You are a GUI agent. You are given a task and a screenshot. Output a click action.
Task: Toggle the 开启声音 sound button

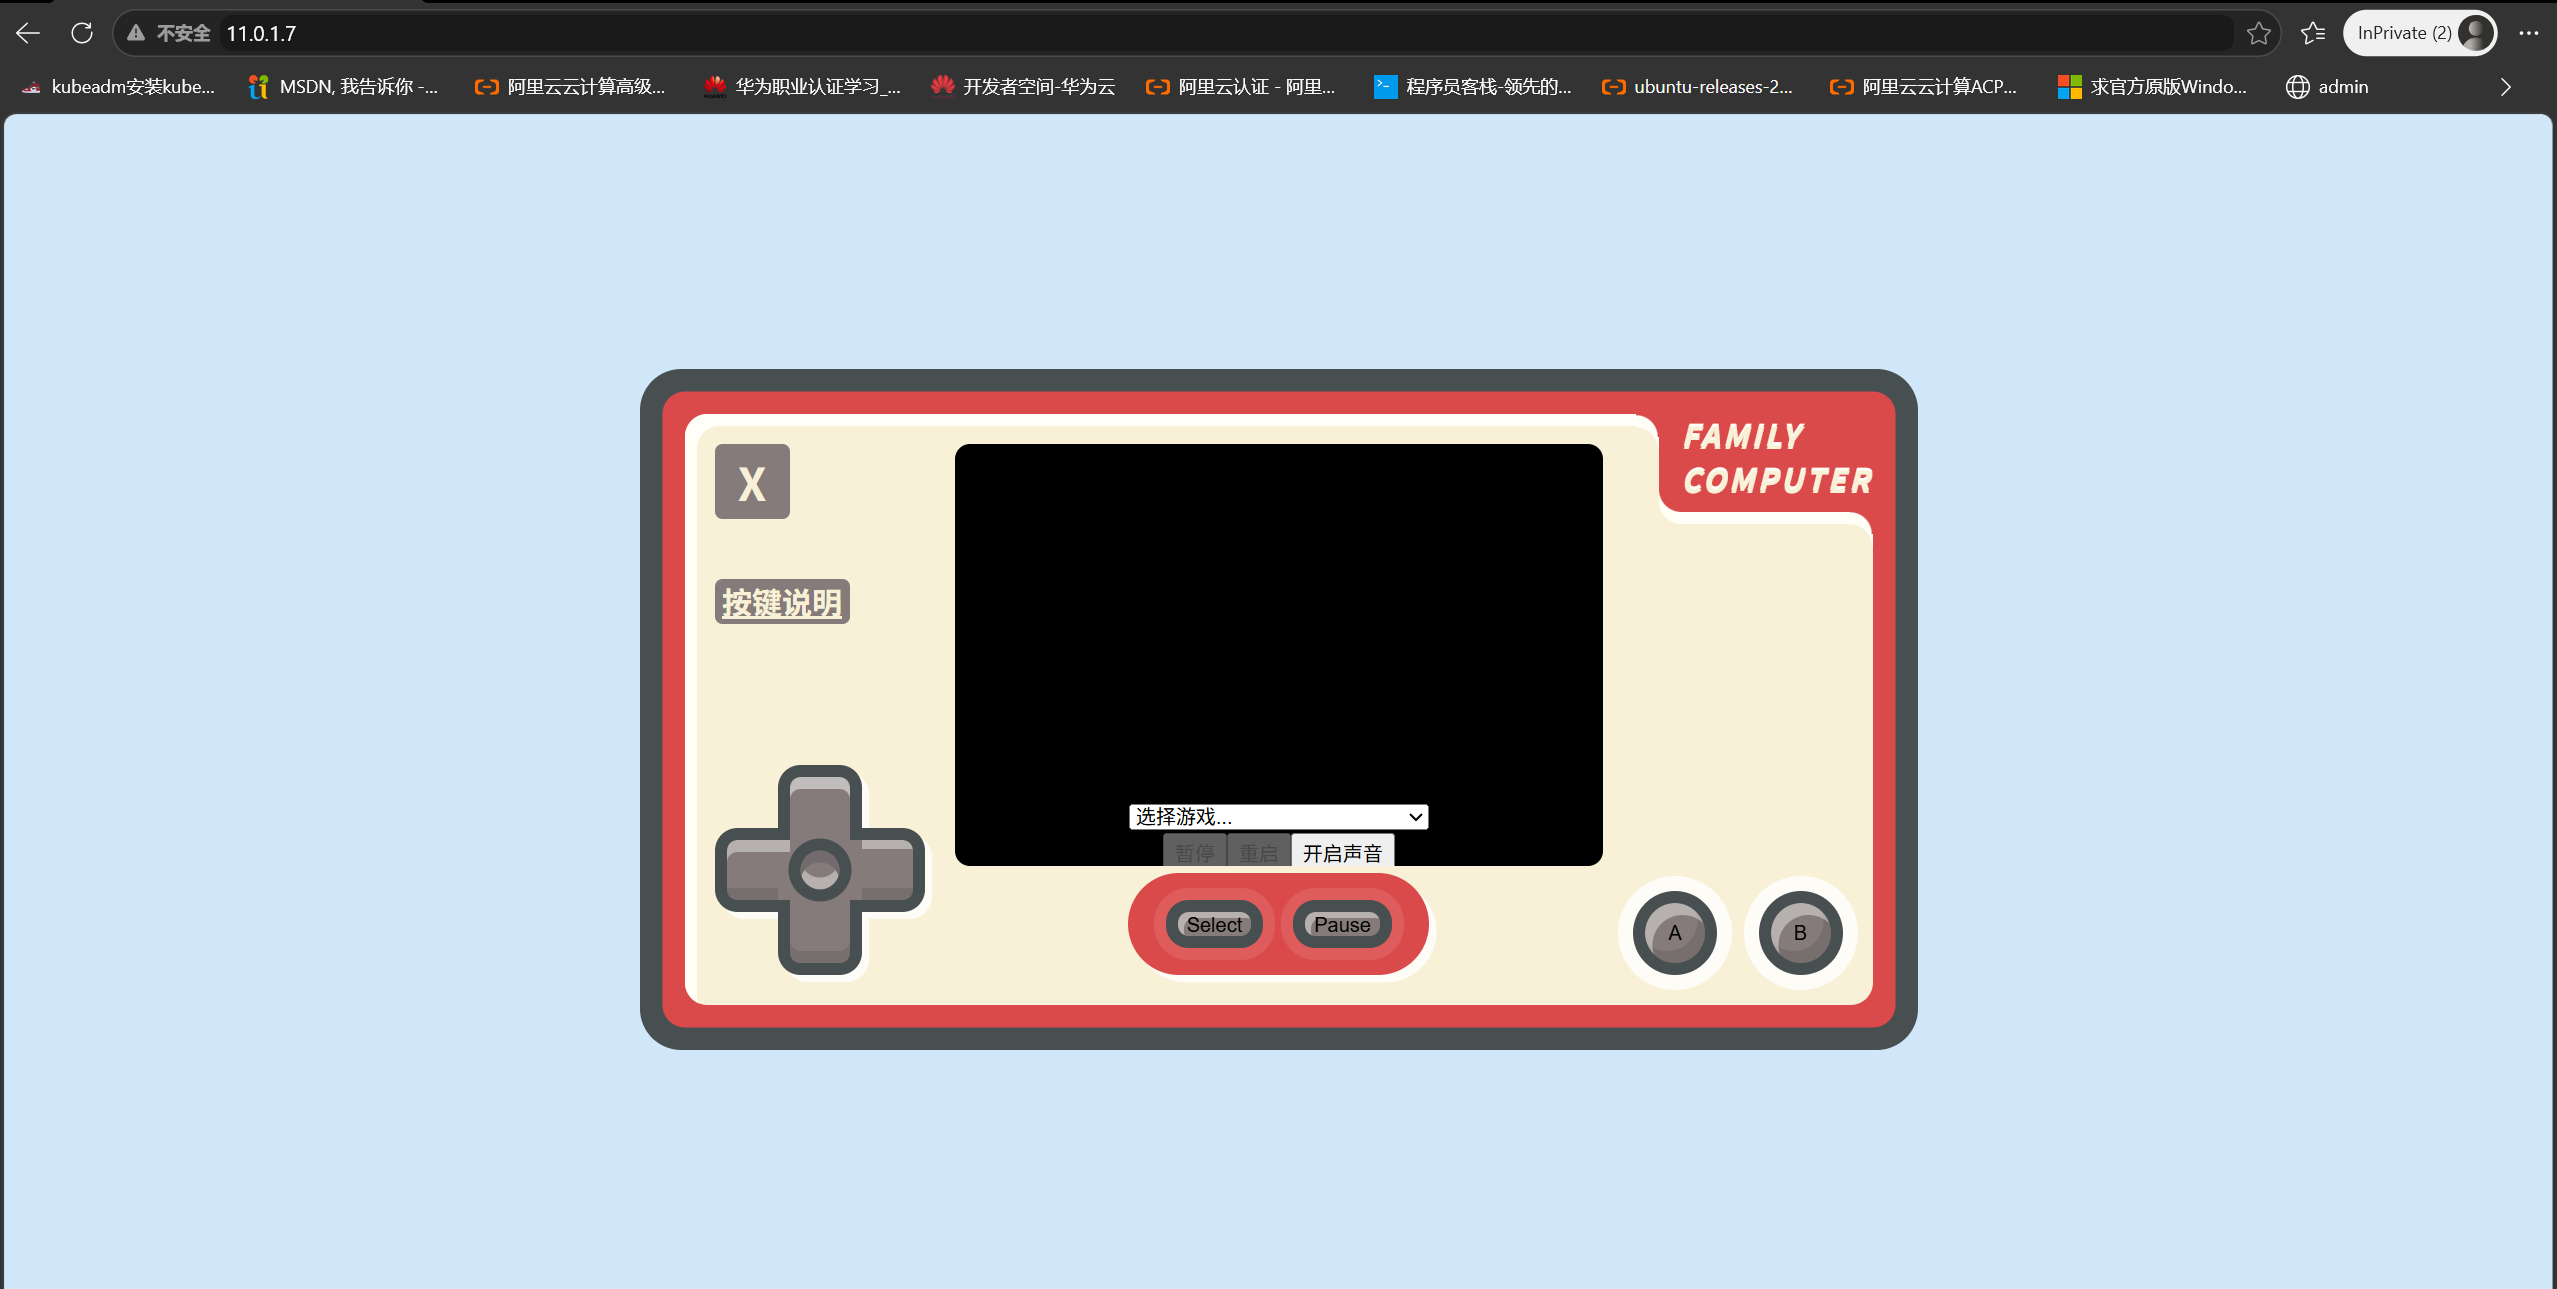click(1343, 853)
